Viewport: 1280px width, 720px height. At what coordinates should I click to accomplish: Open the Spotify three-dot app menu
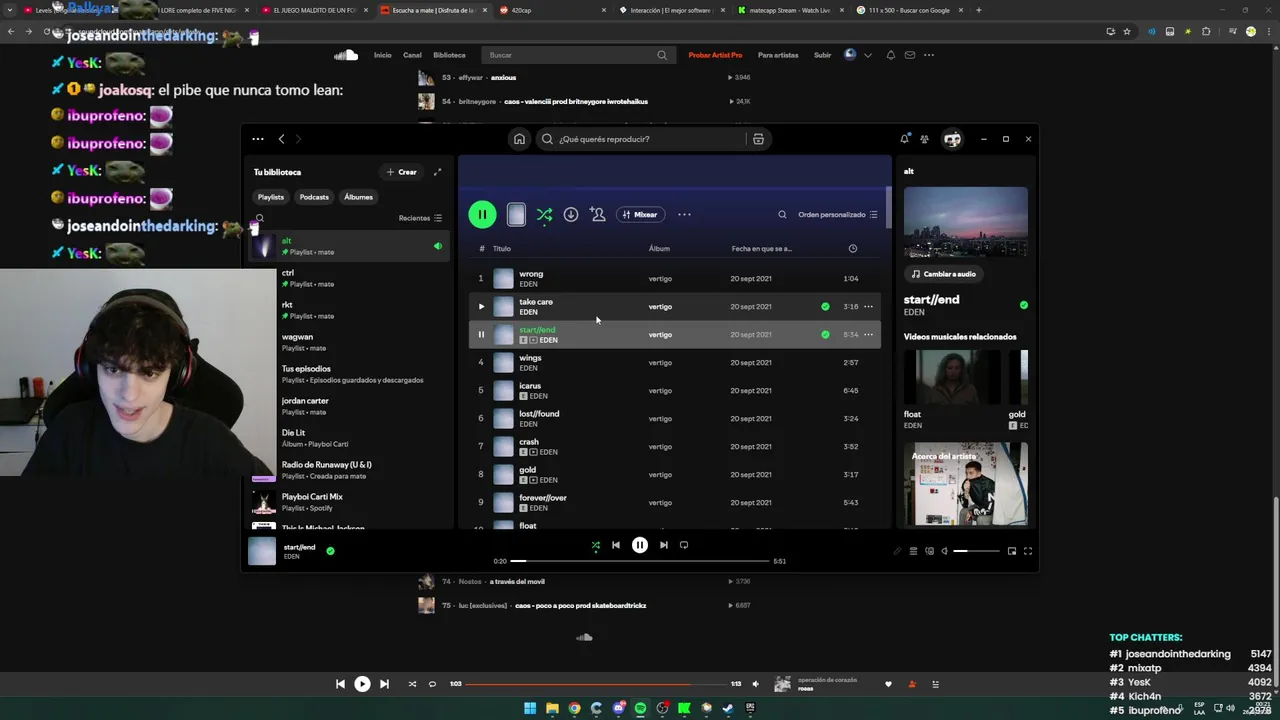tap(258, 139)
